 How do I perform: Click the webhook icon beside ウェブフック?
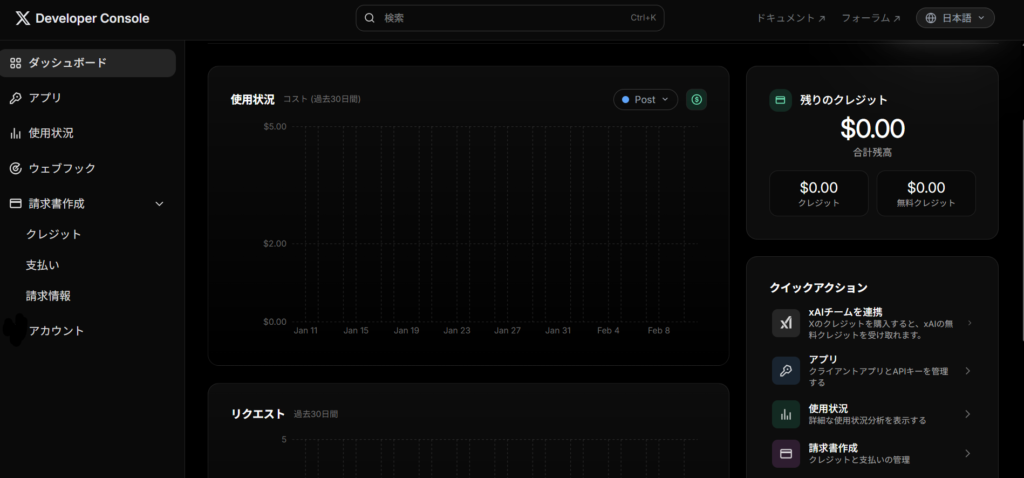[16, 168]
